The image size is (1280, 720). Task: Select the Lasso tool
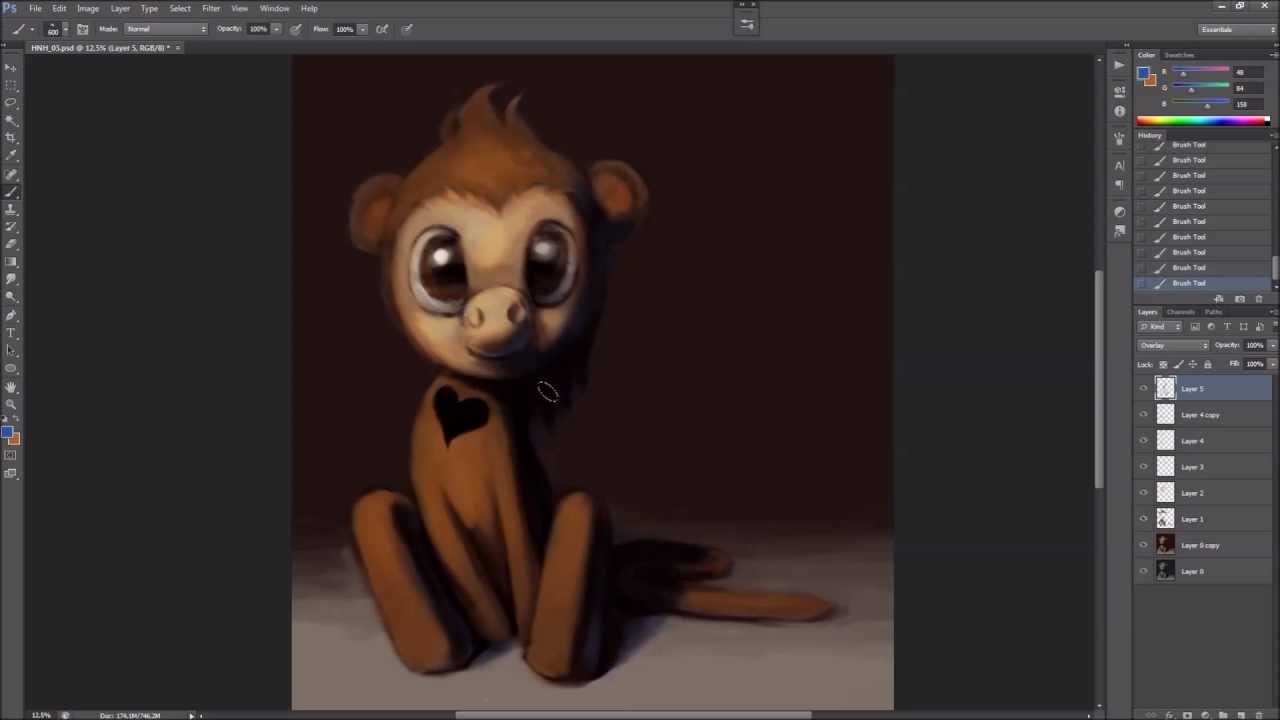(11, 102)
